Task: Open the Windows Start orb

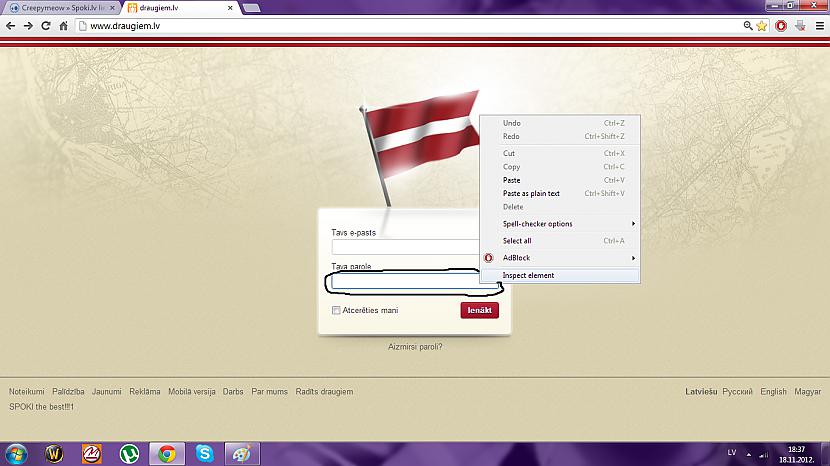Action: pyautogui.click(x=16, y=454)
